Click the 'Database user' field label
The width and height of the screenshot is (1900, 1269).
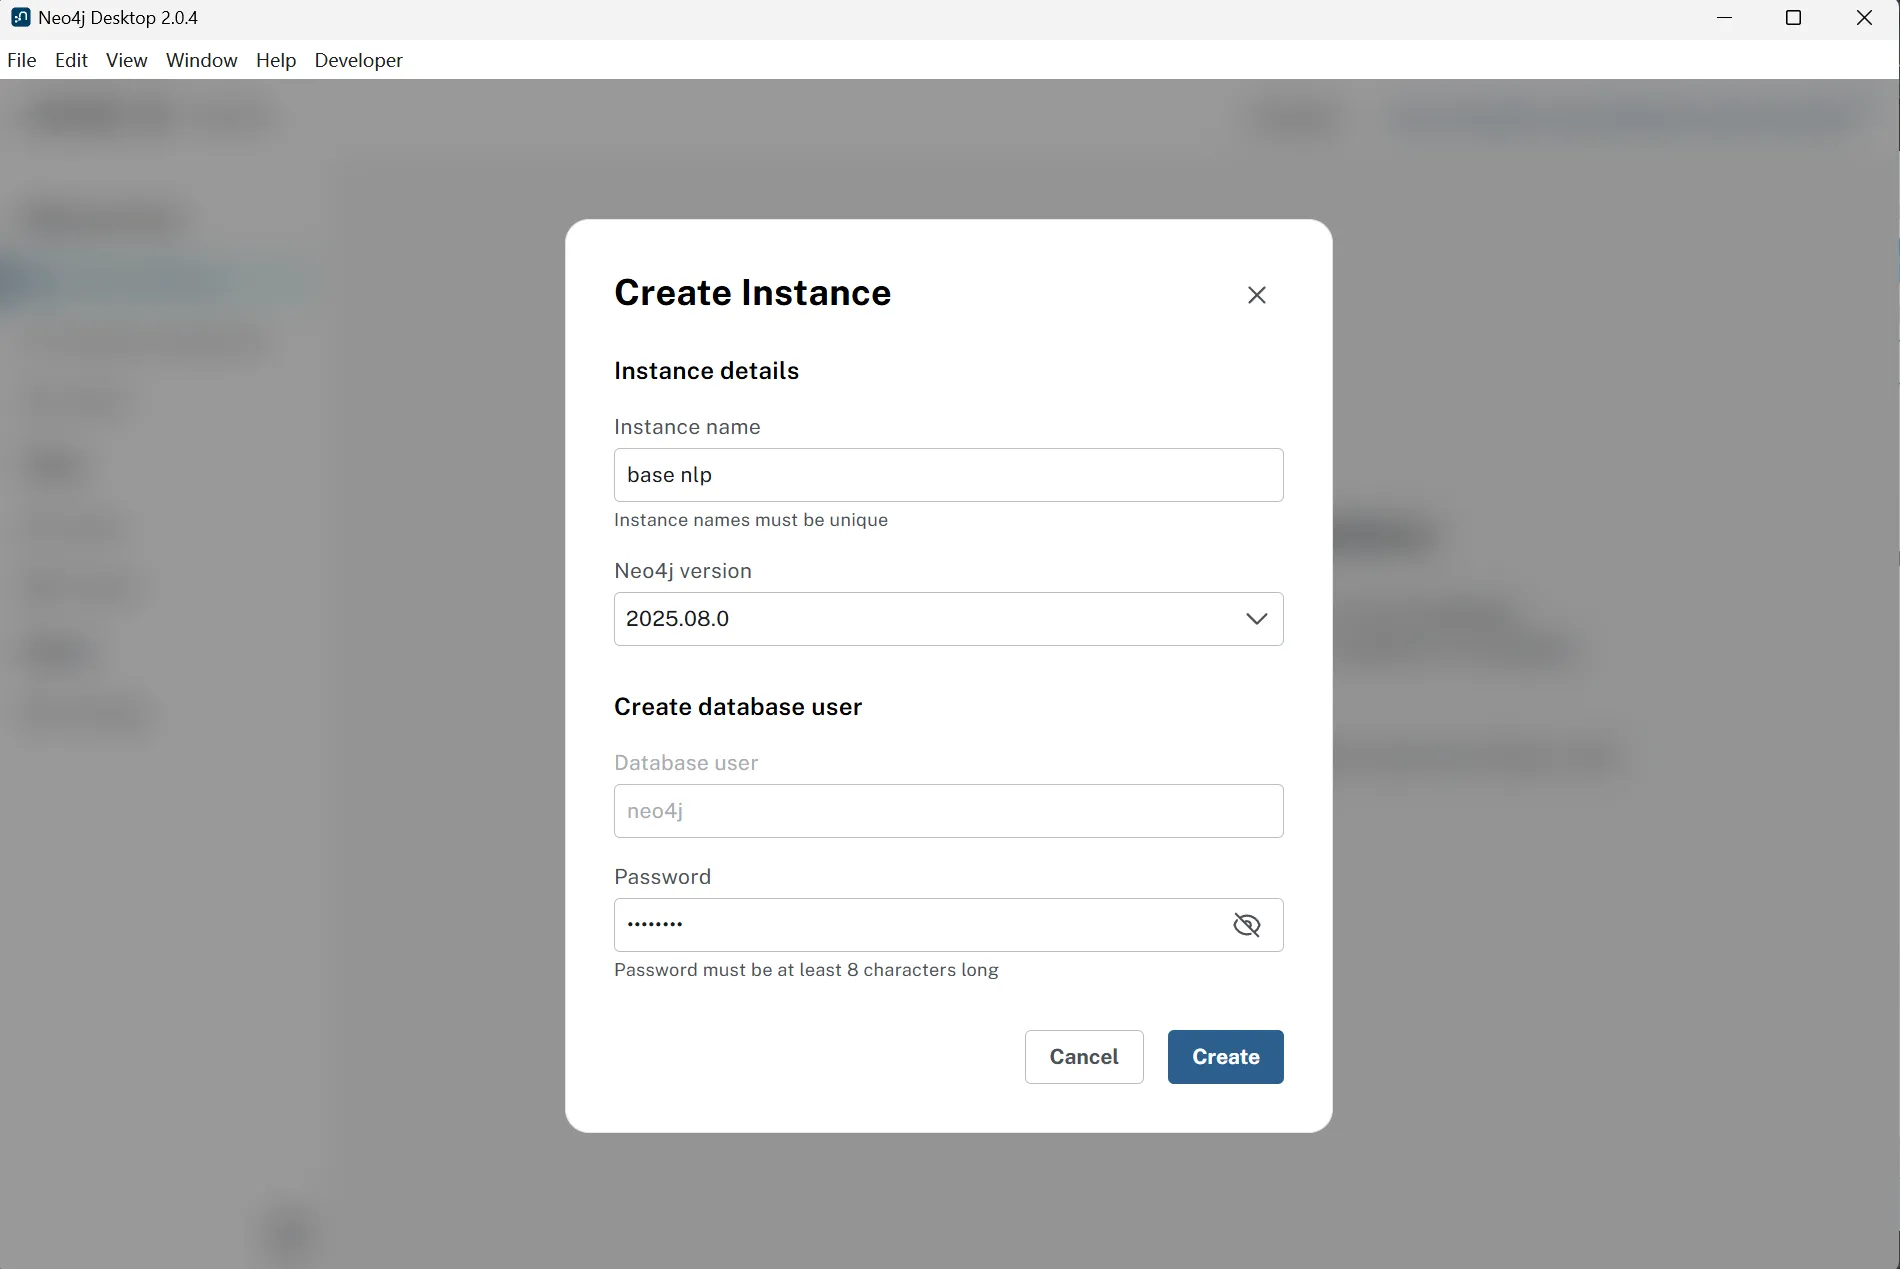(686, 763)
